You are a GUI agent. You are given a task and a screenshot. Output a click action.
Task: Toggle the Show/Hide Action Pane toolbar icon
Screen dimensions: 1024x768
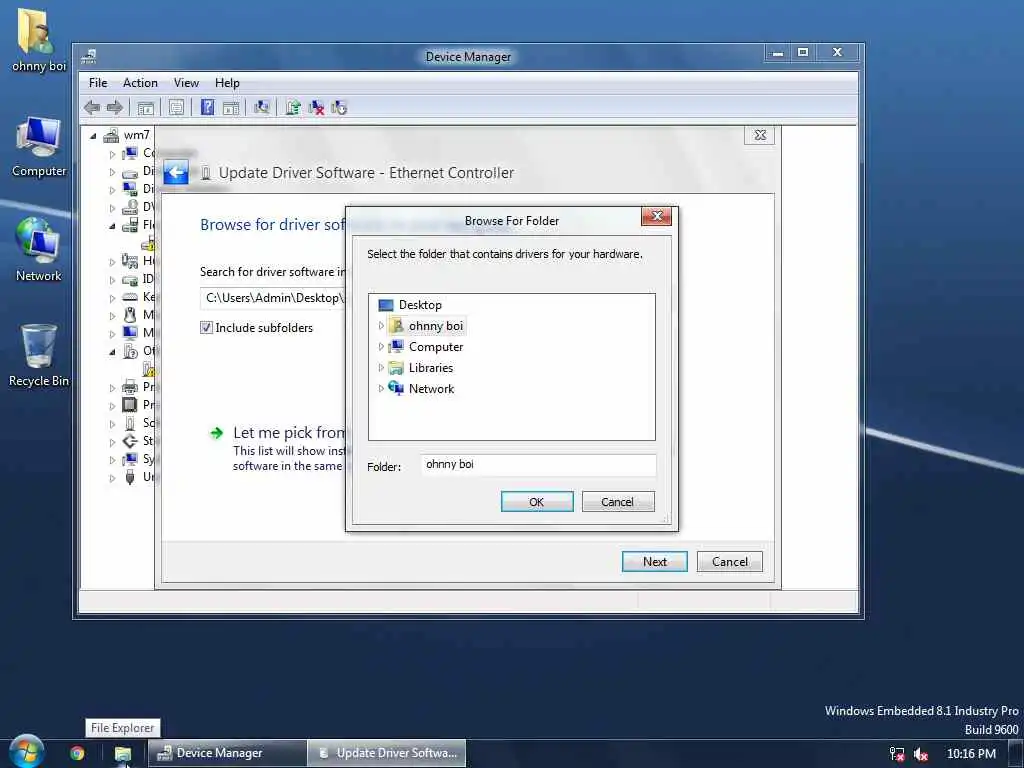(231, 108)
